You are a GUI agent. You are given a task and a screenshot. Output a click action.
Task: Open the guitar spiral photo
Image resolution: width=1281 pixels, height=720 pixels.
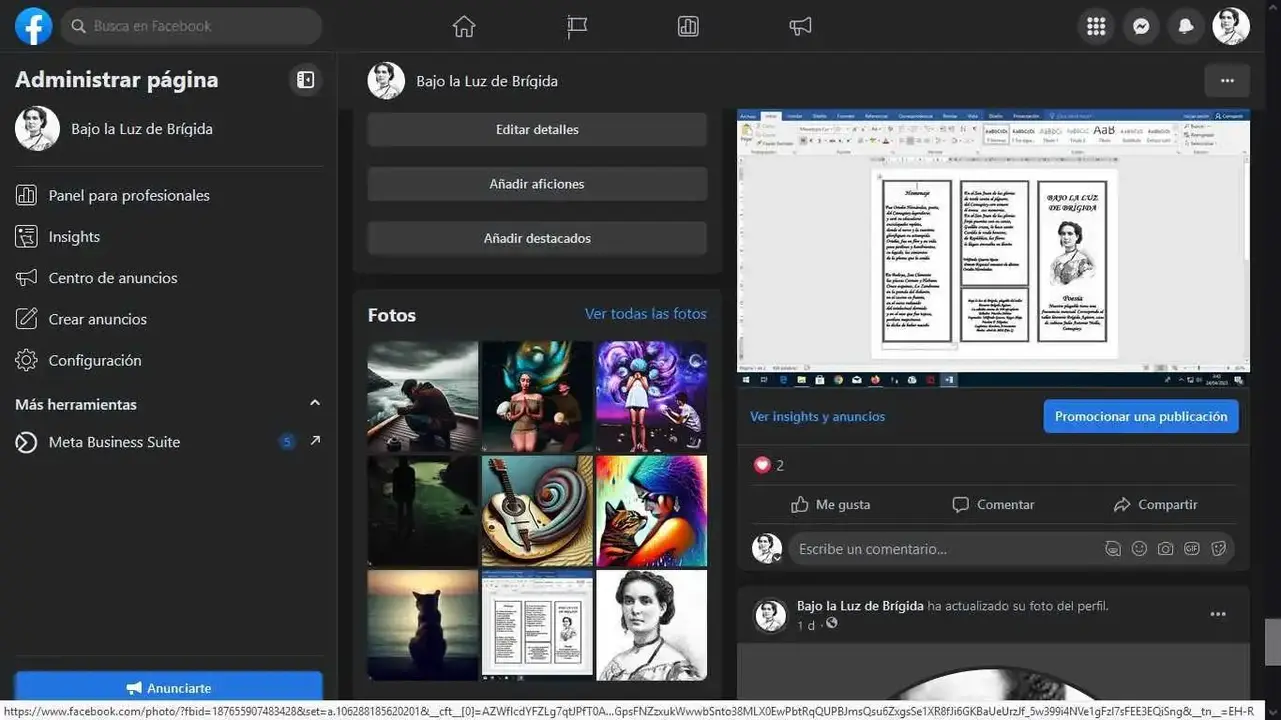(x=537, y=511)
